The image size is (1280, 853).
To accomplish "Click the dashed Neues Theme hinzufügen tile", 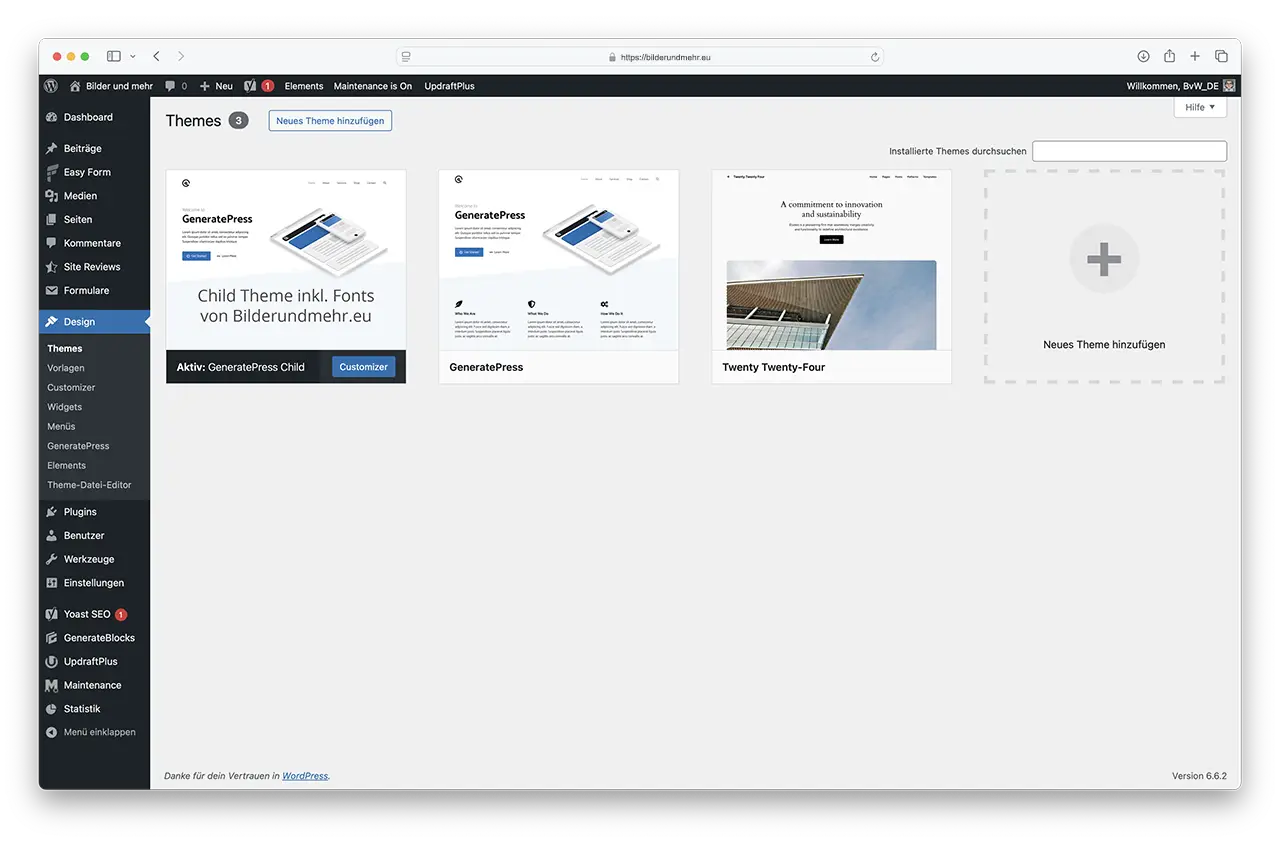I will 1104,277.
